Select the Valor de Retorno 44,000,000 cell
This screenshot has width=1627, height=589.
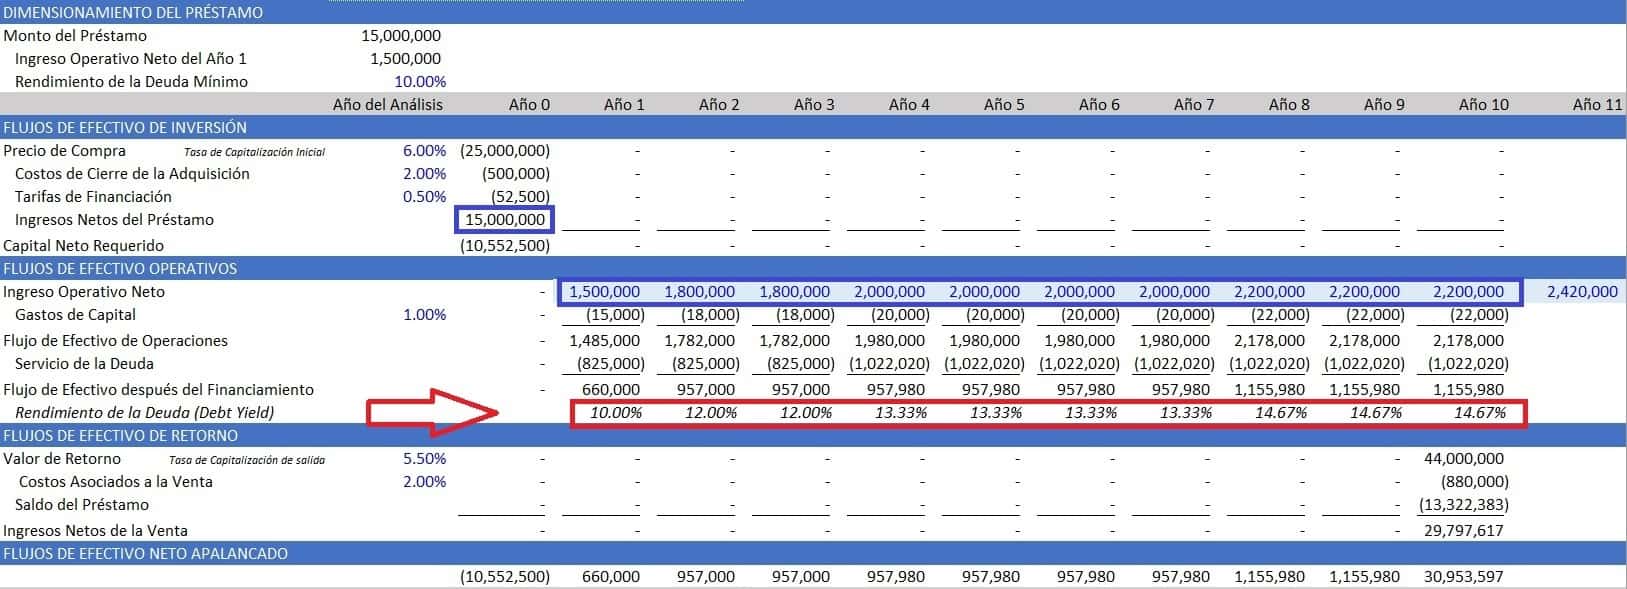1463,458
